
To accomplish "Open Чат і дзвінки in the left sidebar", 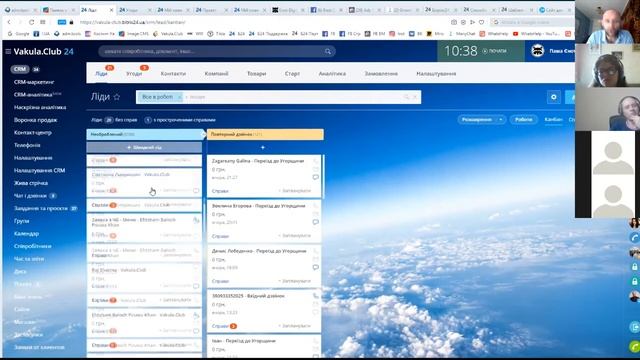I will (x=30, y=196).
